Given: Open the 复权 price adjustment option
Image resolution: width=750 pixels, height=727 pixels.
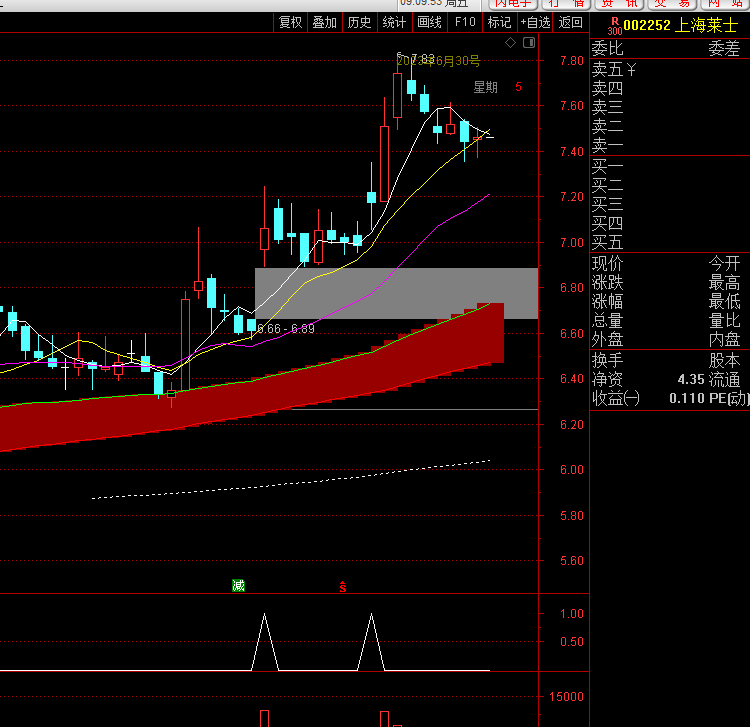Looking at the screenshot, I should (290, 22).
